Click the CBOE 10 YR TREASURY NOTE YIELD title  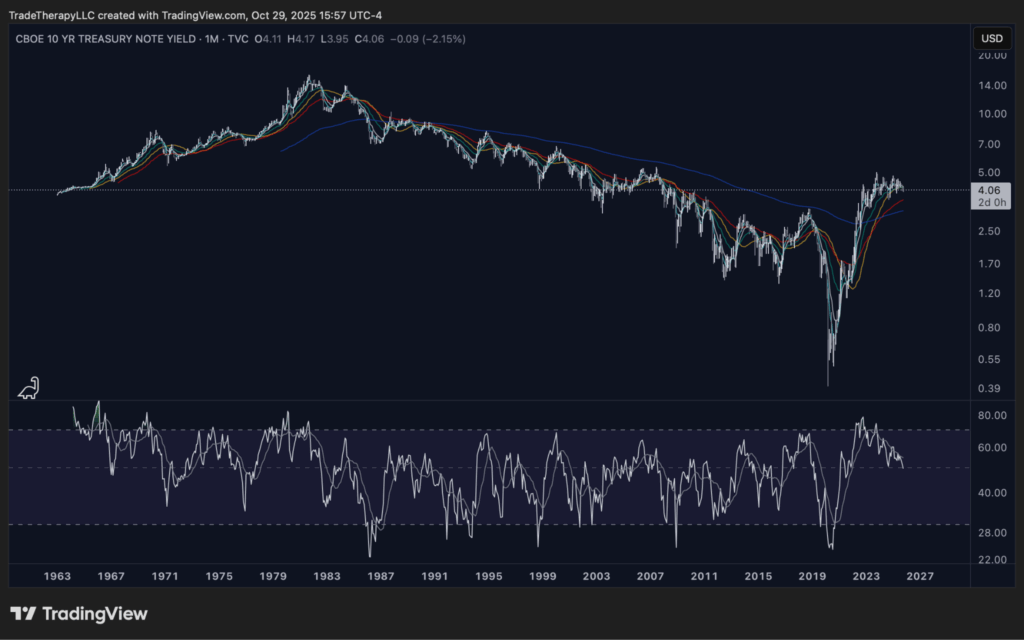(104, 39)
